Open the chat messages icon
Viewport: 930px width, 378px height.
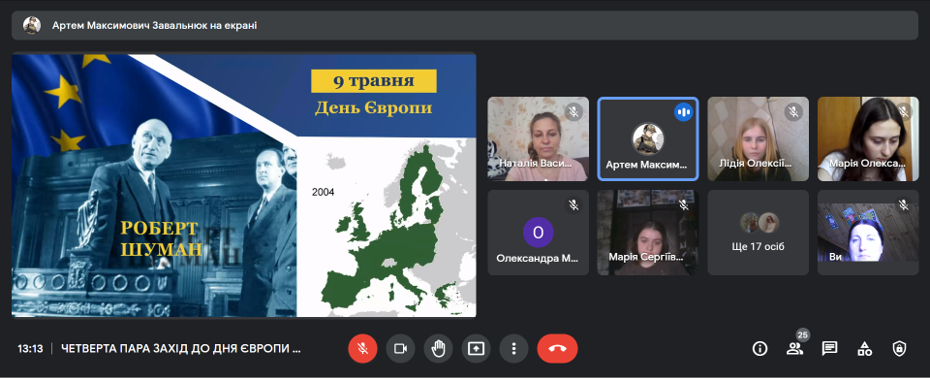tap(829, 349)
